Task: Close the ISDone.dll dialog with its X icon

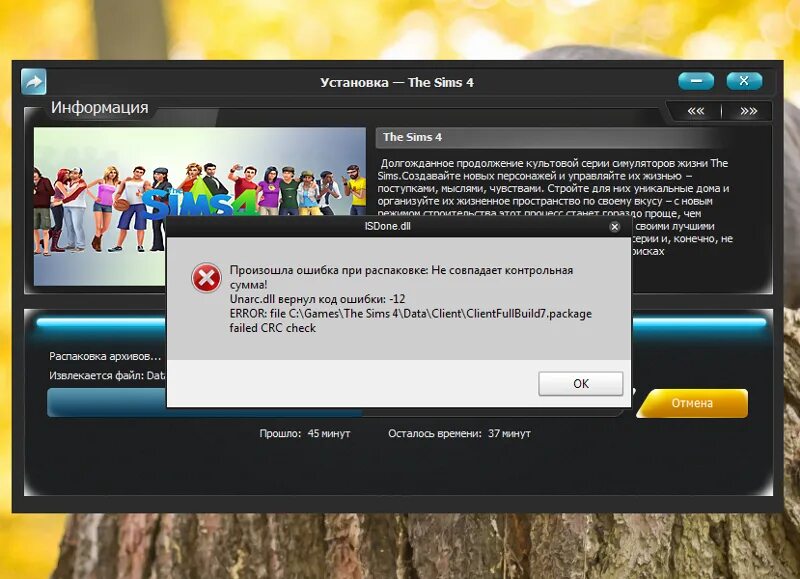Action: [615, 227]
